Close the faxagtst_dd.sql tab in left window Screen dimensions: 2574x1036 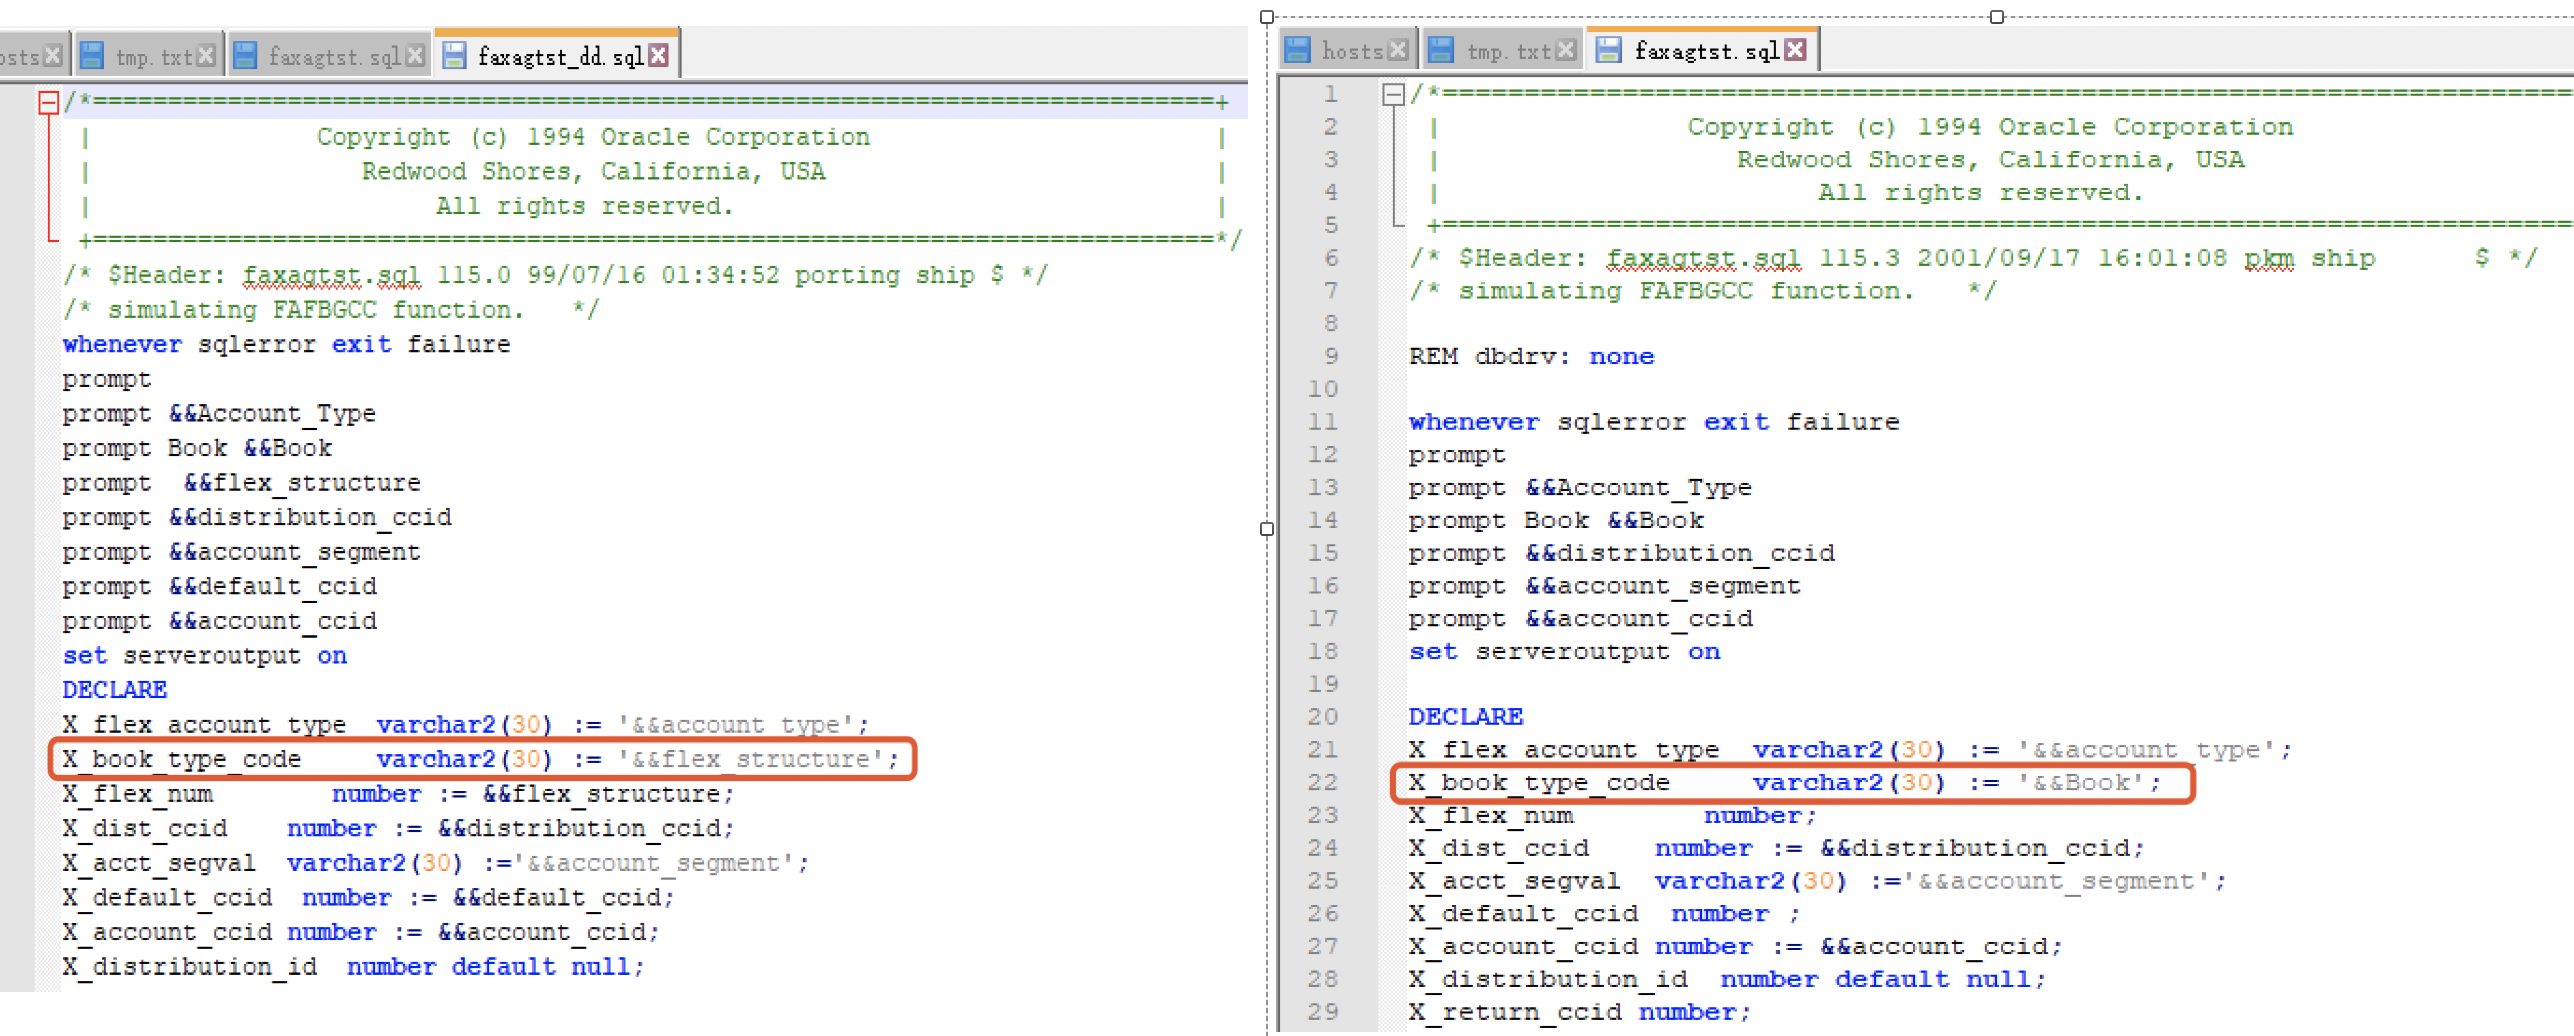pos(658,56)
